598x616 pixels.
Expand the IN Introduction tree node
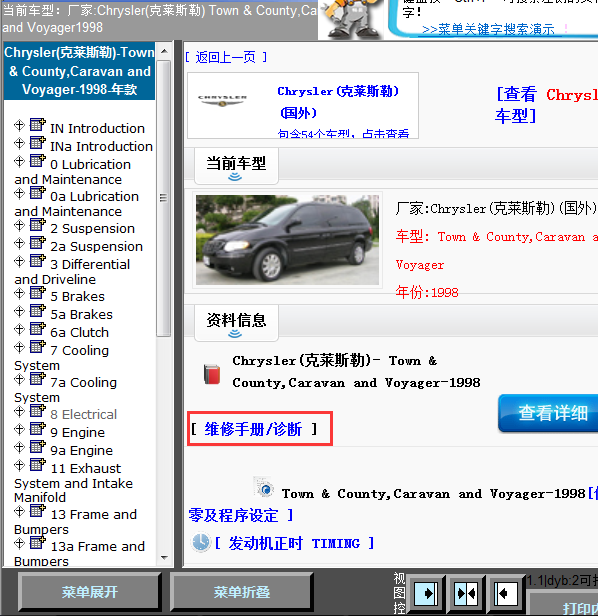[19, 125]
